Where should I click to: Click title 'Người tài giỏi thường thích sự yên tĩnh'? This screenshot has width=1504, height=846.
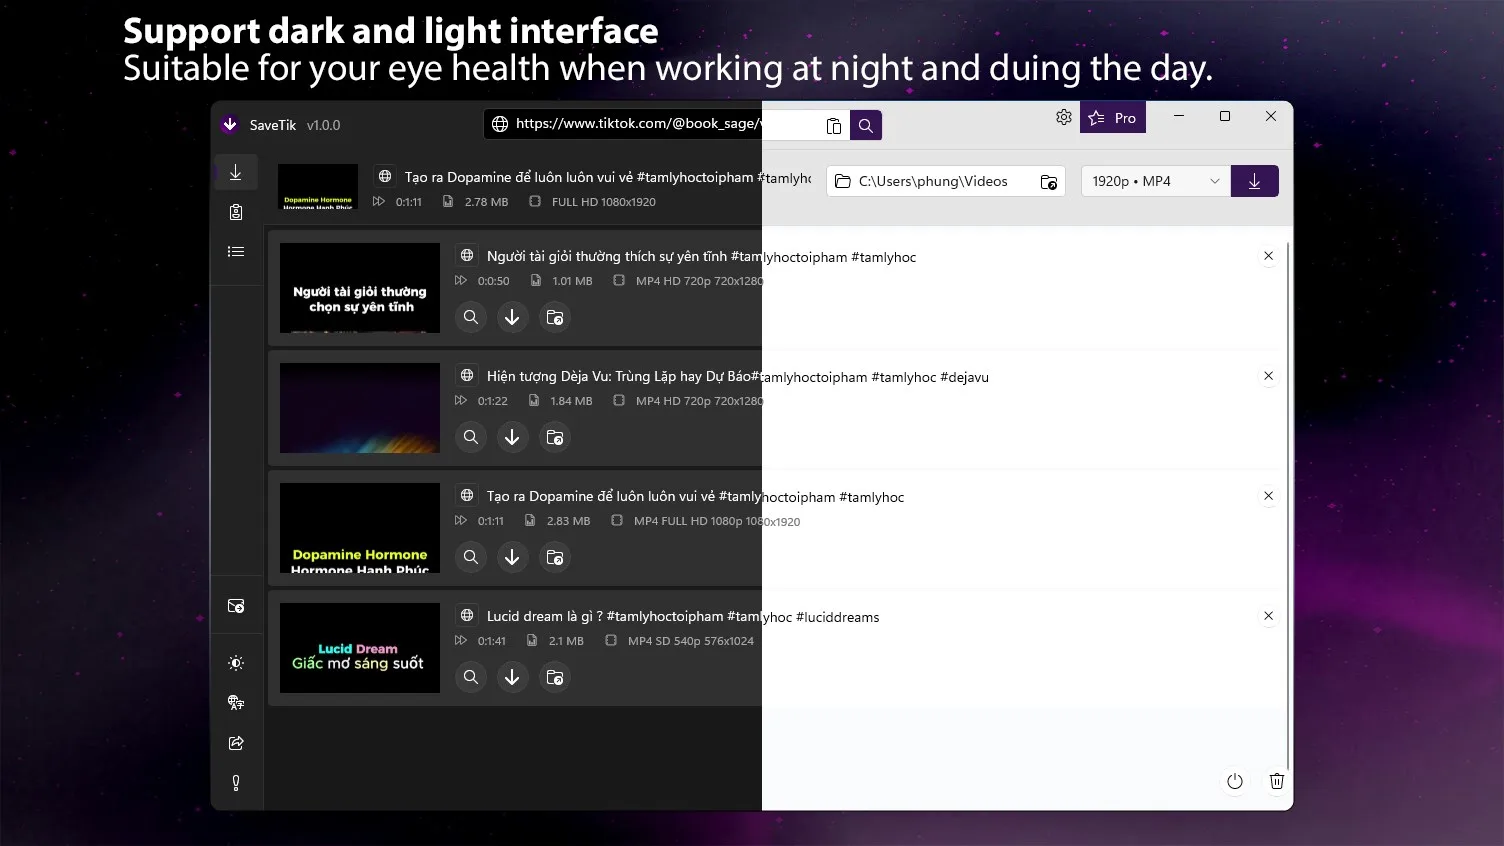pos(607,257)
